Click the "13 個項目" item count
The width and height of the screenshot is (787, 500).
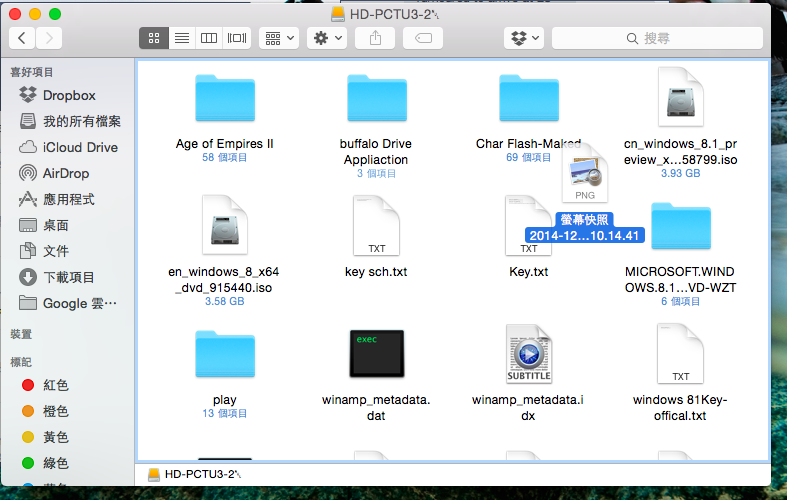tap(224, 413)
